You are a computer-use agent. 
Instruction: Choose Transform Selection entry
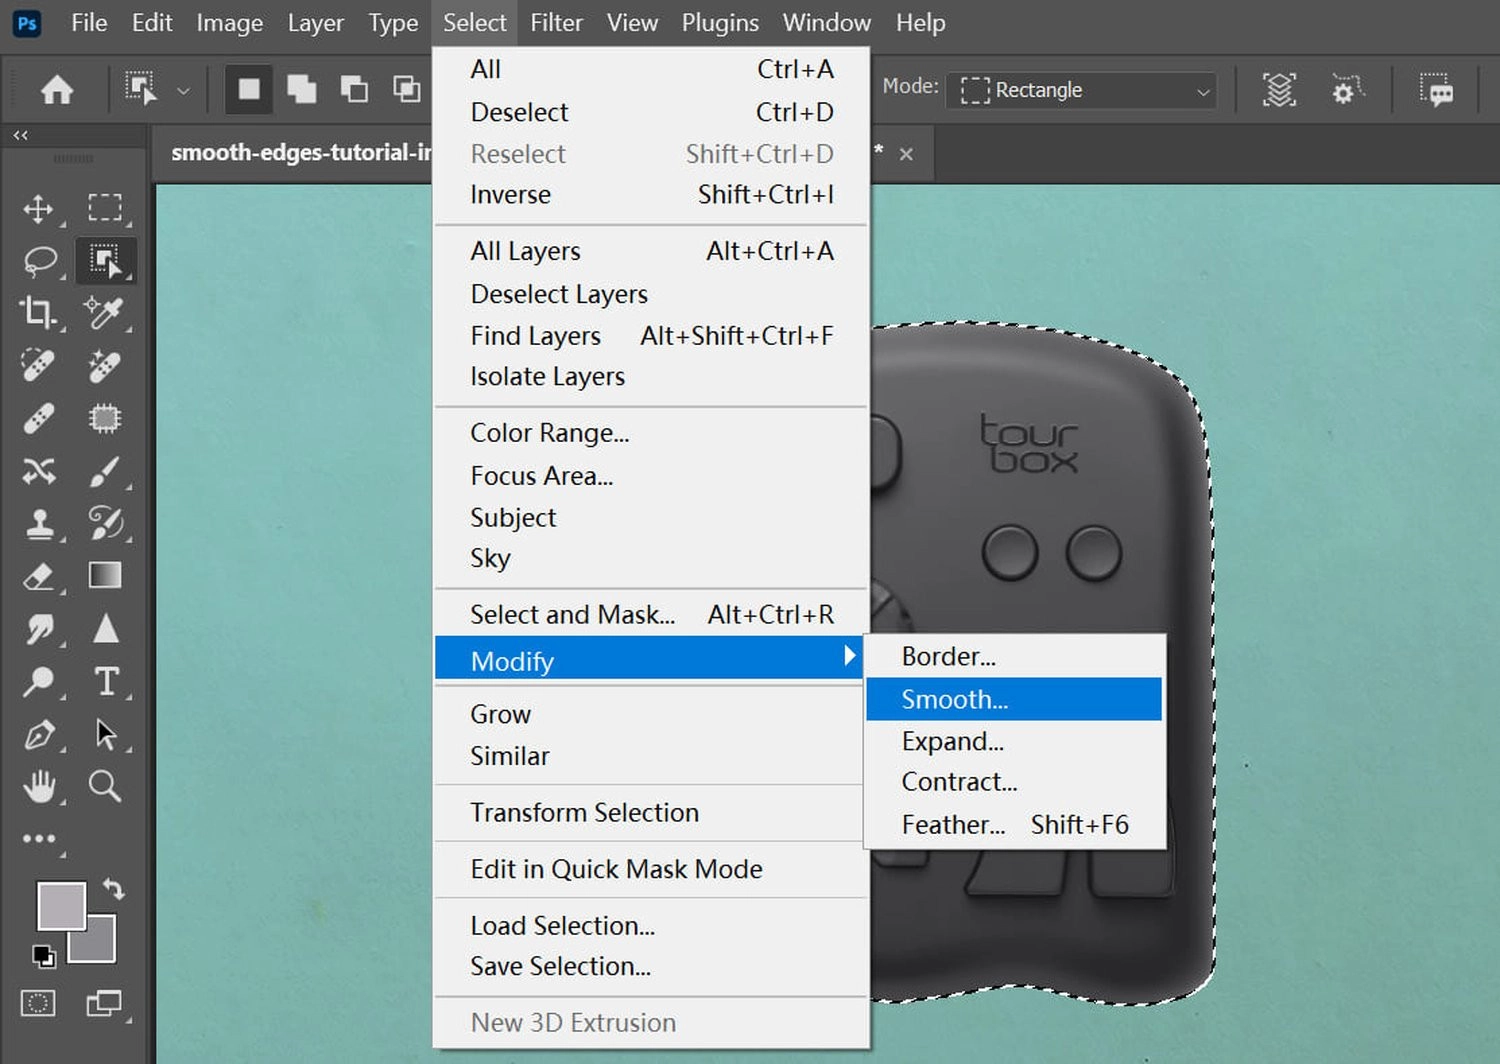[x=651, y=813]
